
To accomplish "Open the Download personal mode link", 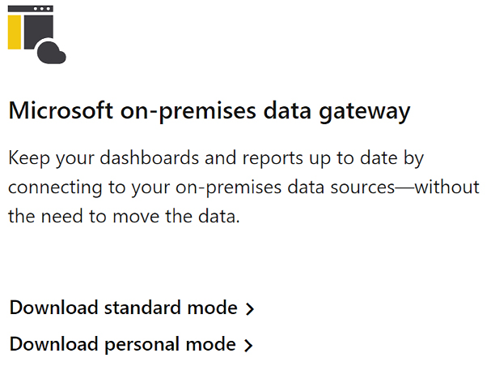I will coord(131,344).
